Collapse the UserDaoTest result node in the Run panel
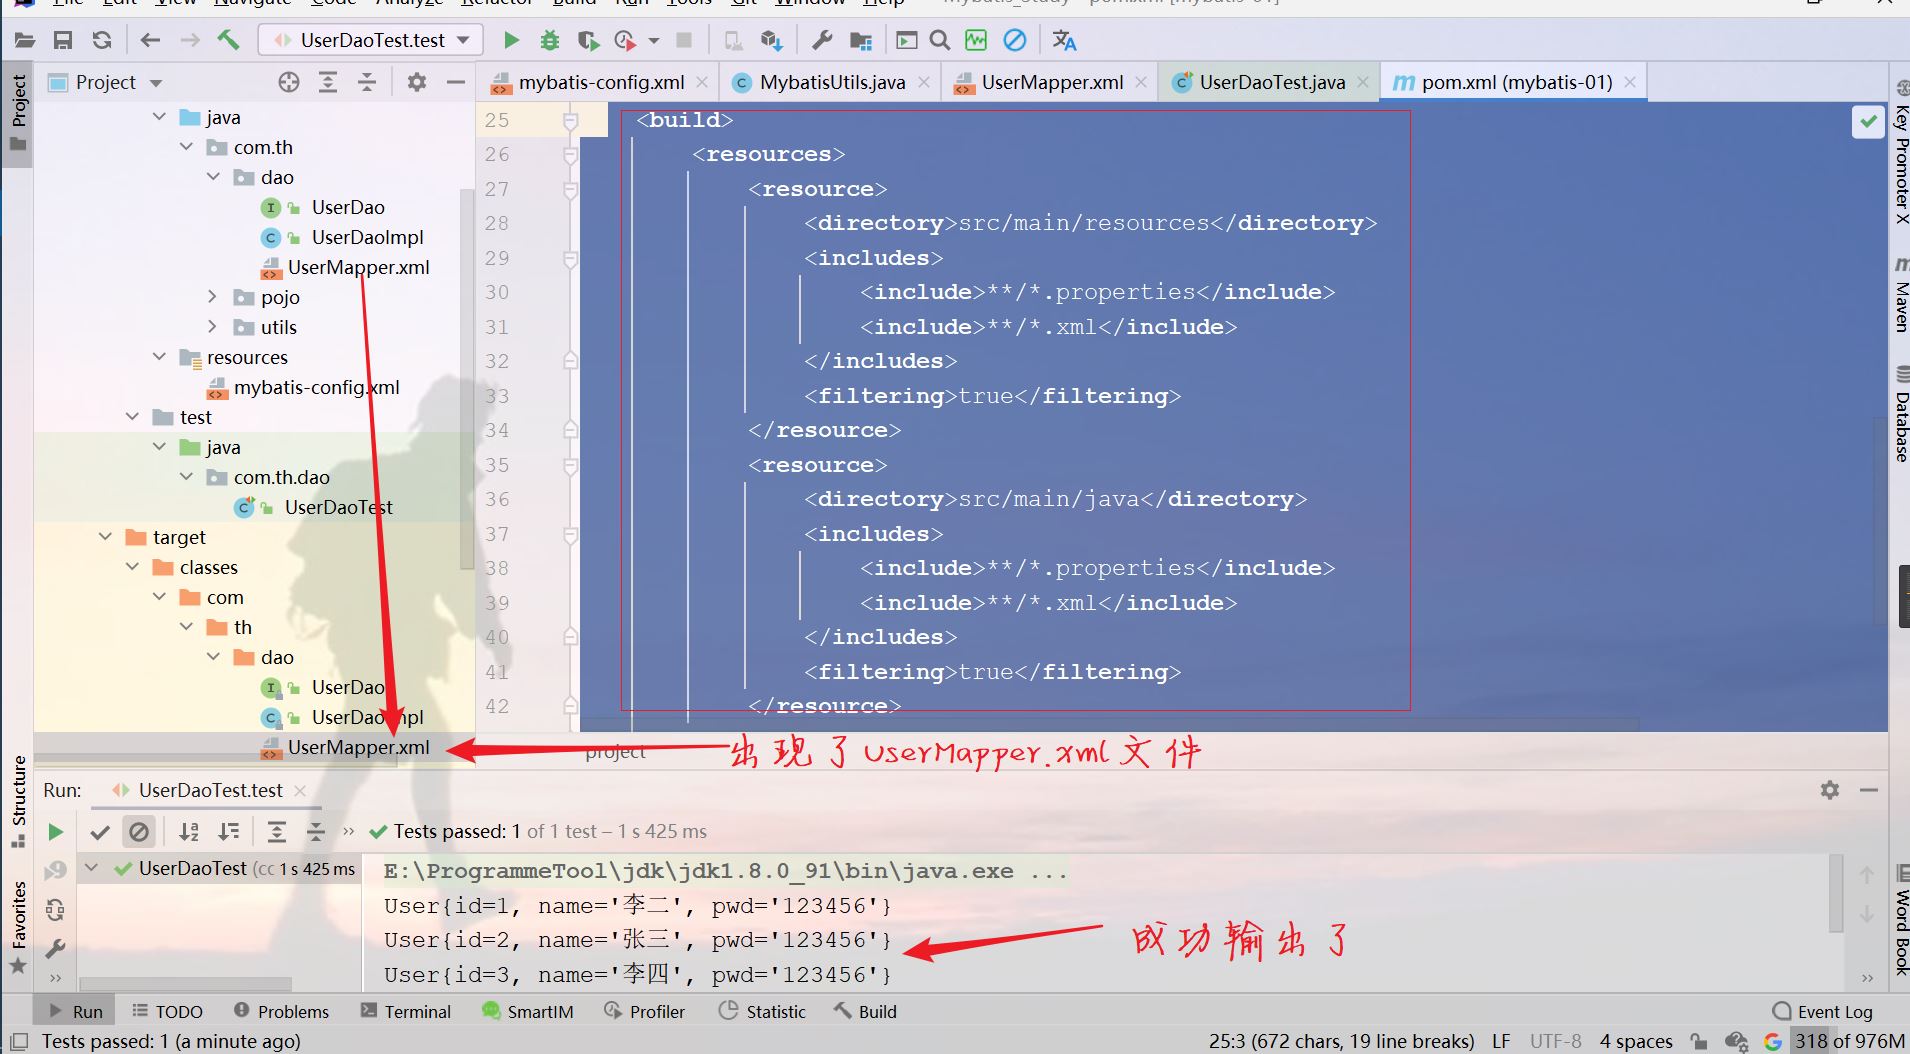The height and width of the screenshot is (1054, 1910). 92,868
